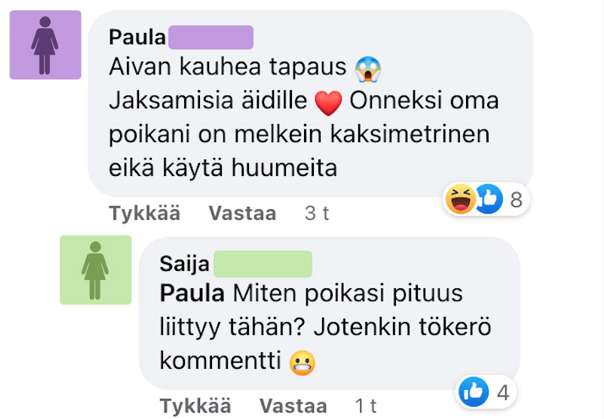Show the 8 reactions on Paula's comment
604x419 pixels.
(x=516, y=200)
